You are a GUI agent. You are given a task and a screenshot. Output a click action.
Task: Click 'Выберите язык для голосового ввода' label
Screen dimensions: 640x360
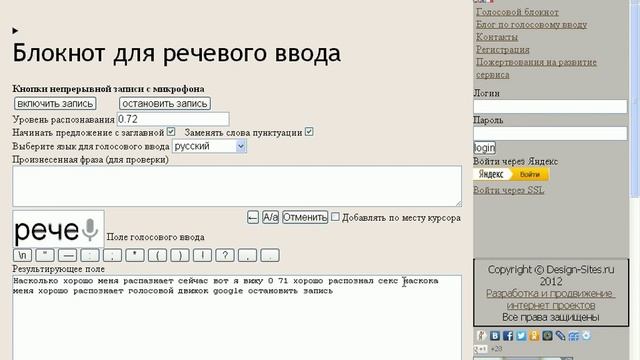tap(91, 146)
